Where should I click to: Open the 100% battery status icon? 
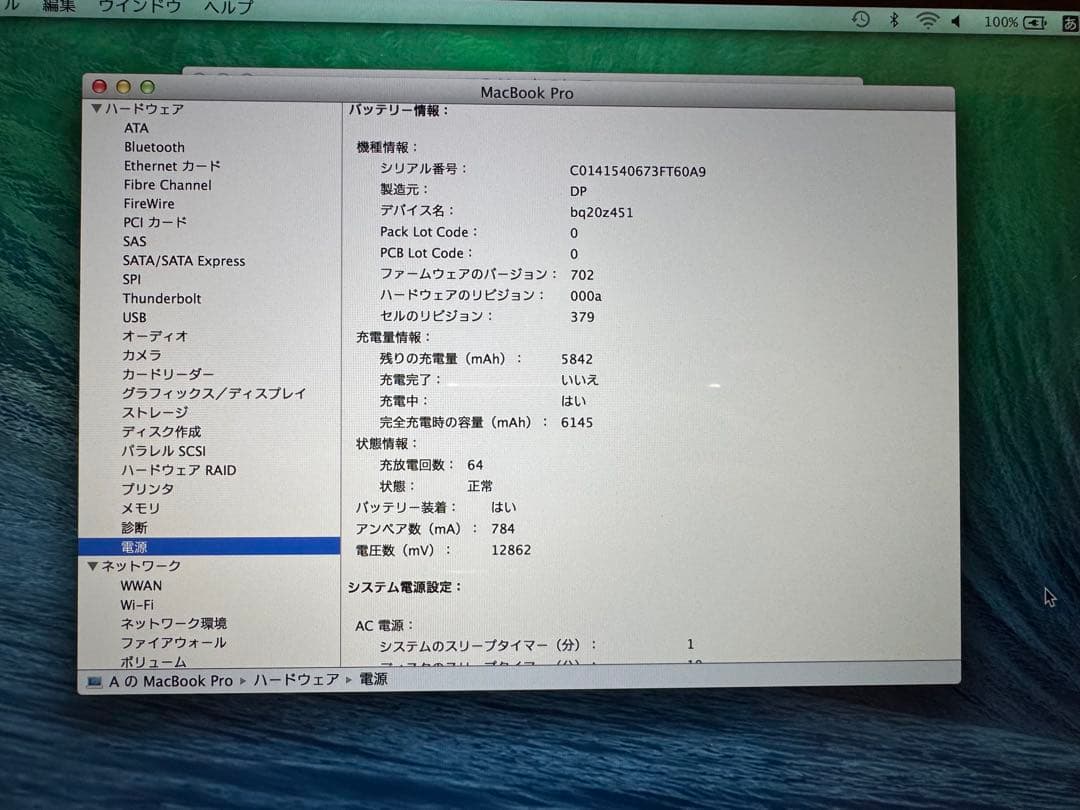[x=1012, y=20]
